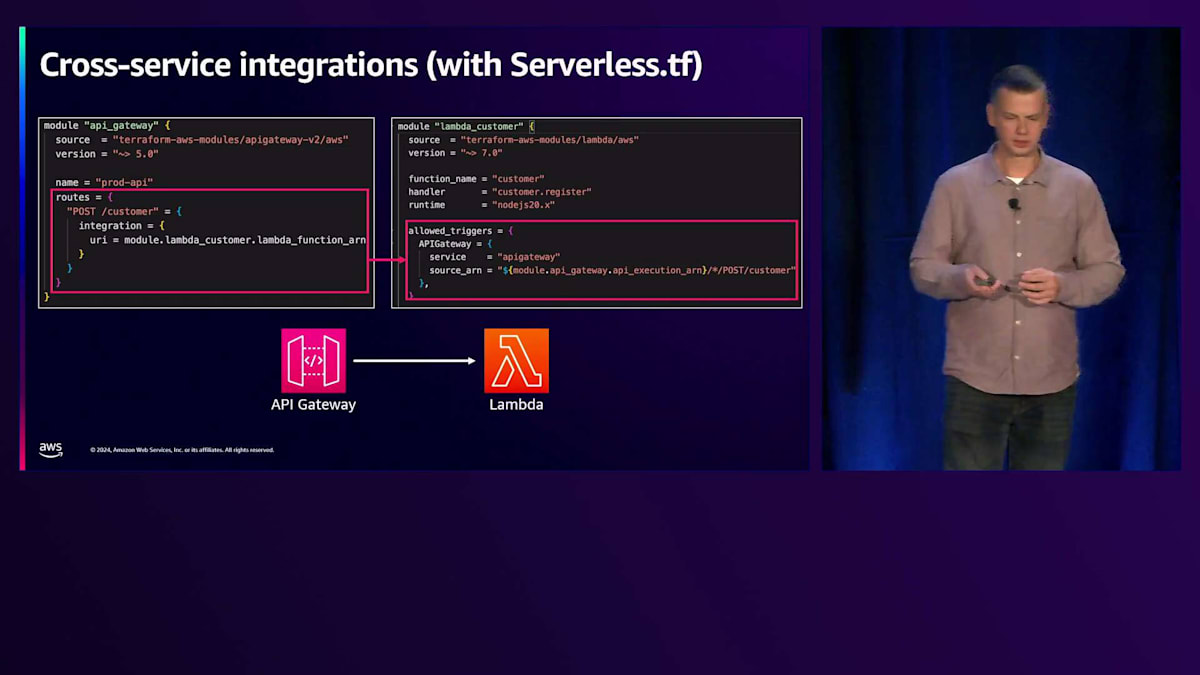Click the orange Lambda icon

coord(516,360)
